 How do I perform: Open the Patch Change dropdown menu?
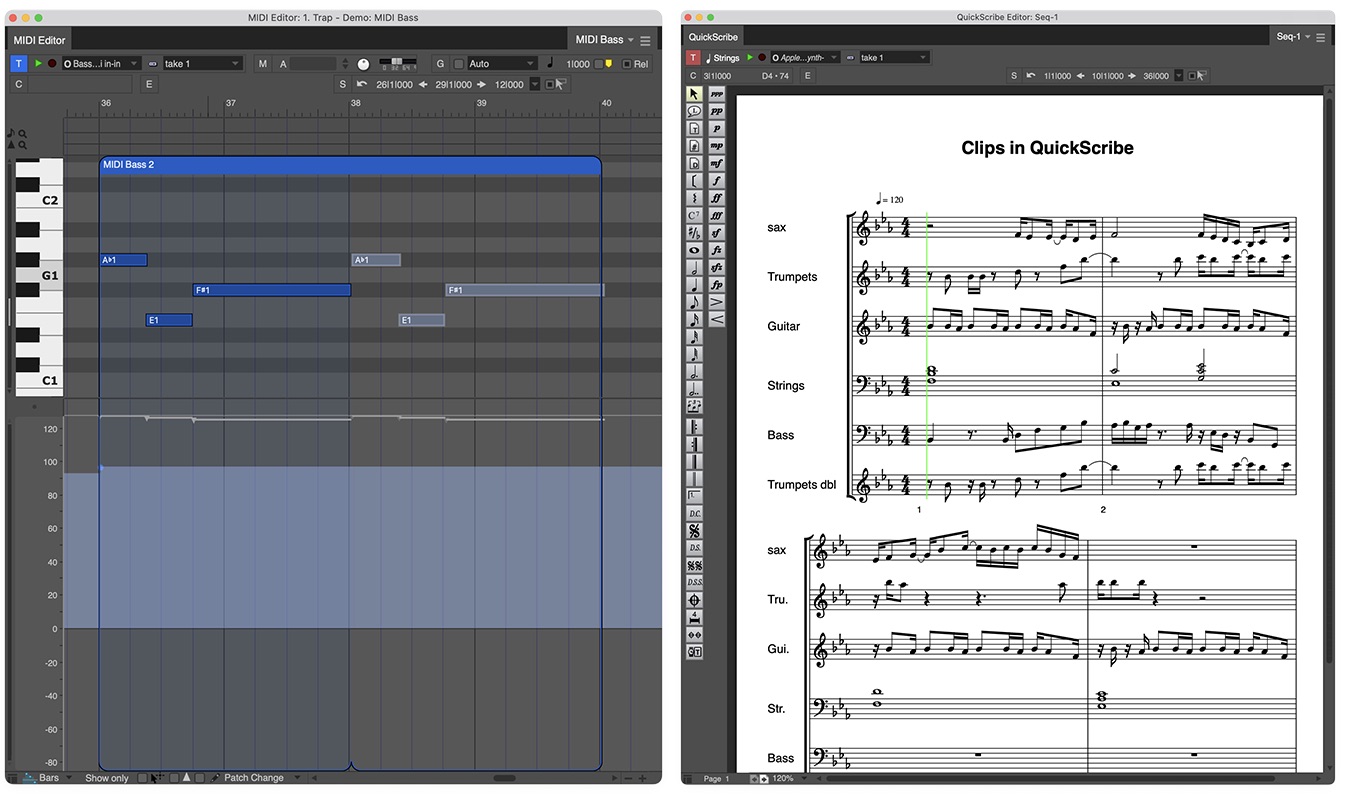254,778
